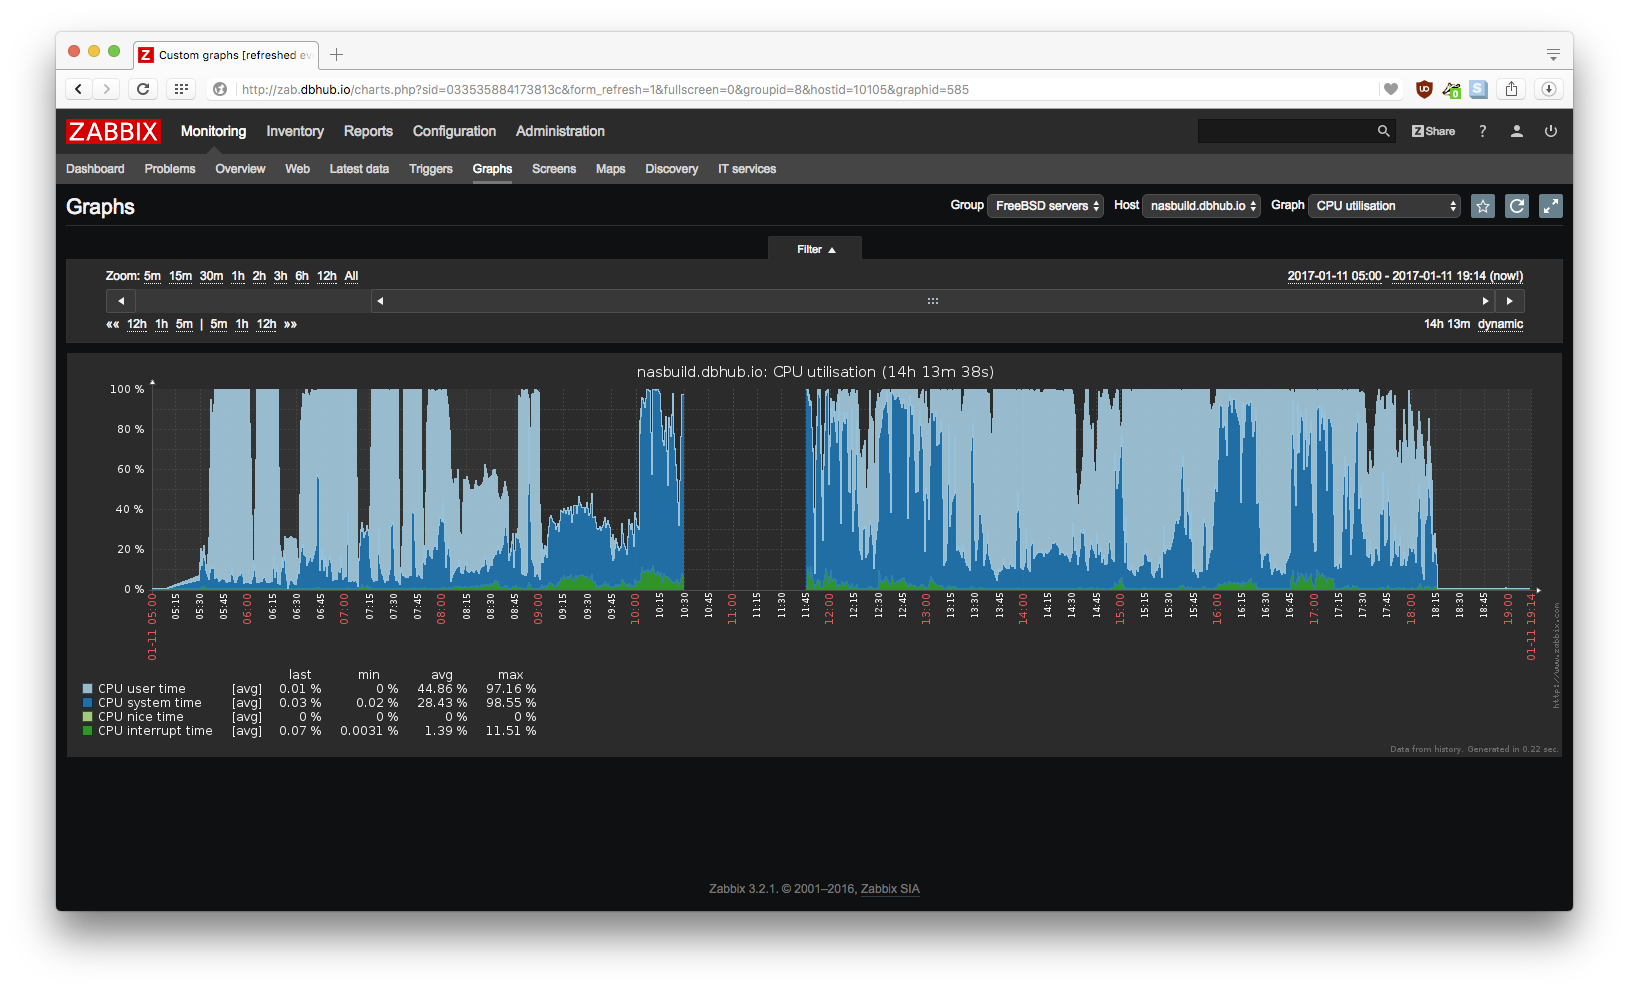
Task: Click the Zabbix search magnifier icon
Action: 1383,131
